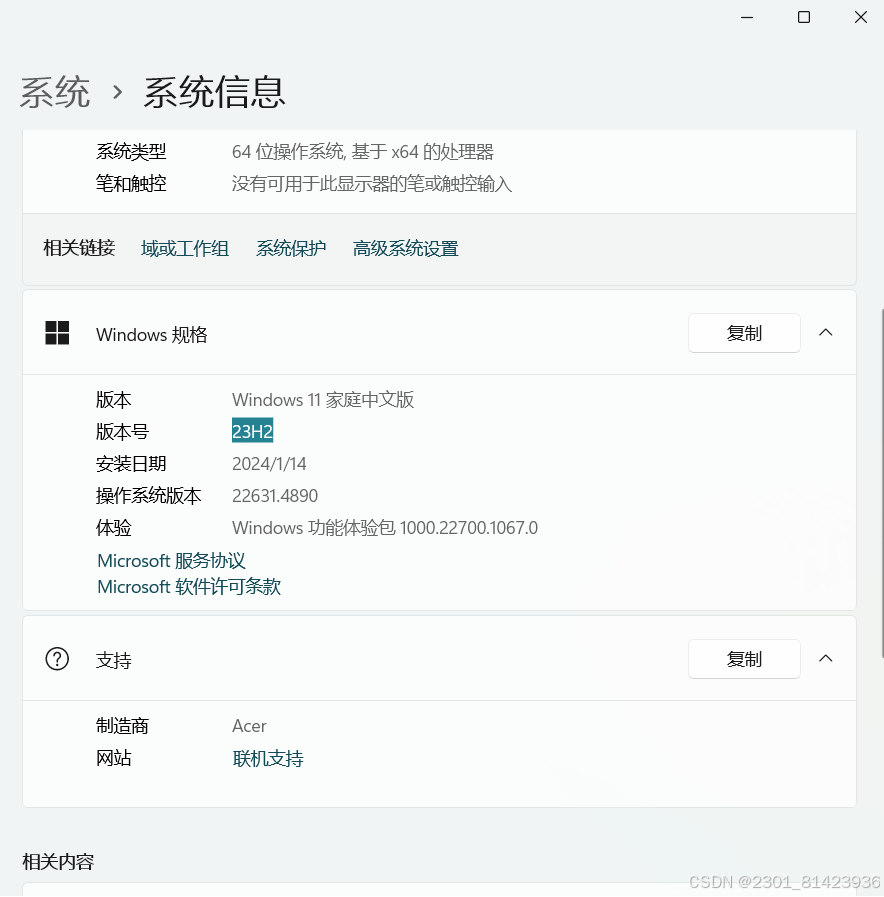Click the 安装日期 label
This screenshot has height=897, width=884.
(x=131, y=464)
